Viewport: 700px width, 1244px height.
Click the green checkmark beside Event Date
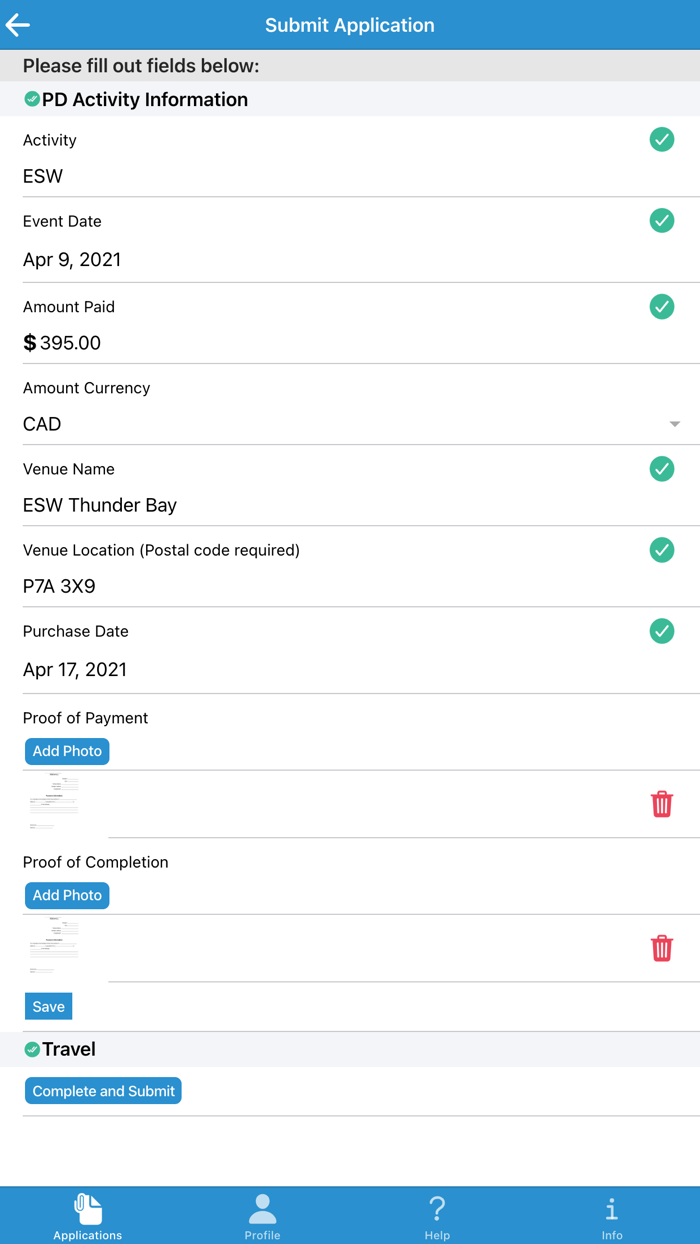(661, 221)
